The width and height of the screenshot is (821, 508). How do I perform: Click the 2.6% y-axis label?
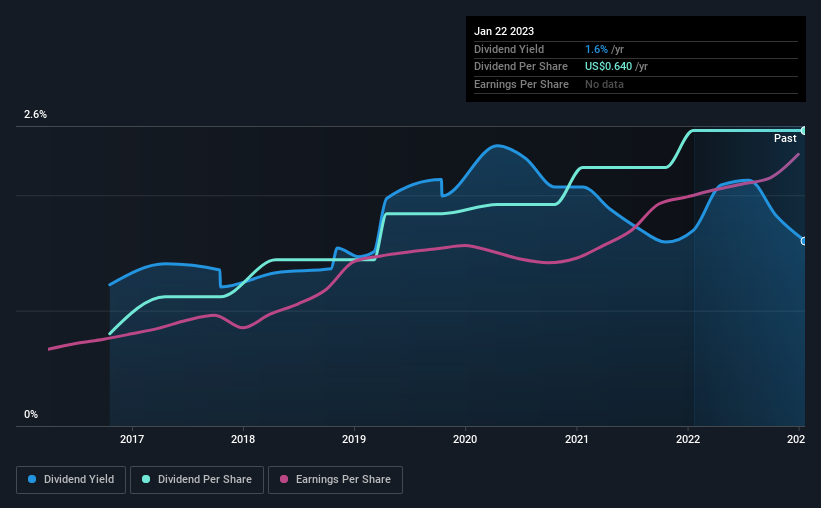[35, 114]
